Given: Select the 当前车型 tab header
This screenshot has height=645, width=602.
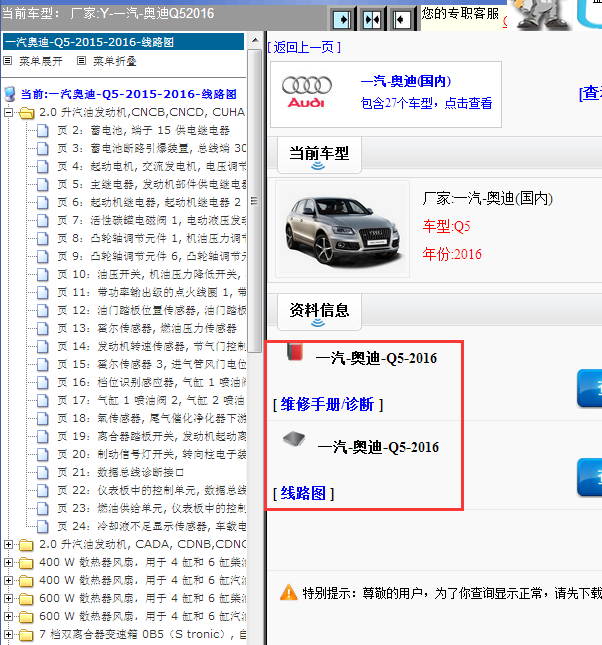Looking at the screenshot, I should tap(319, 155).
